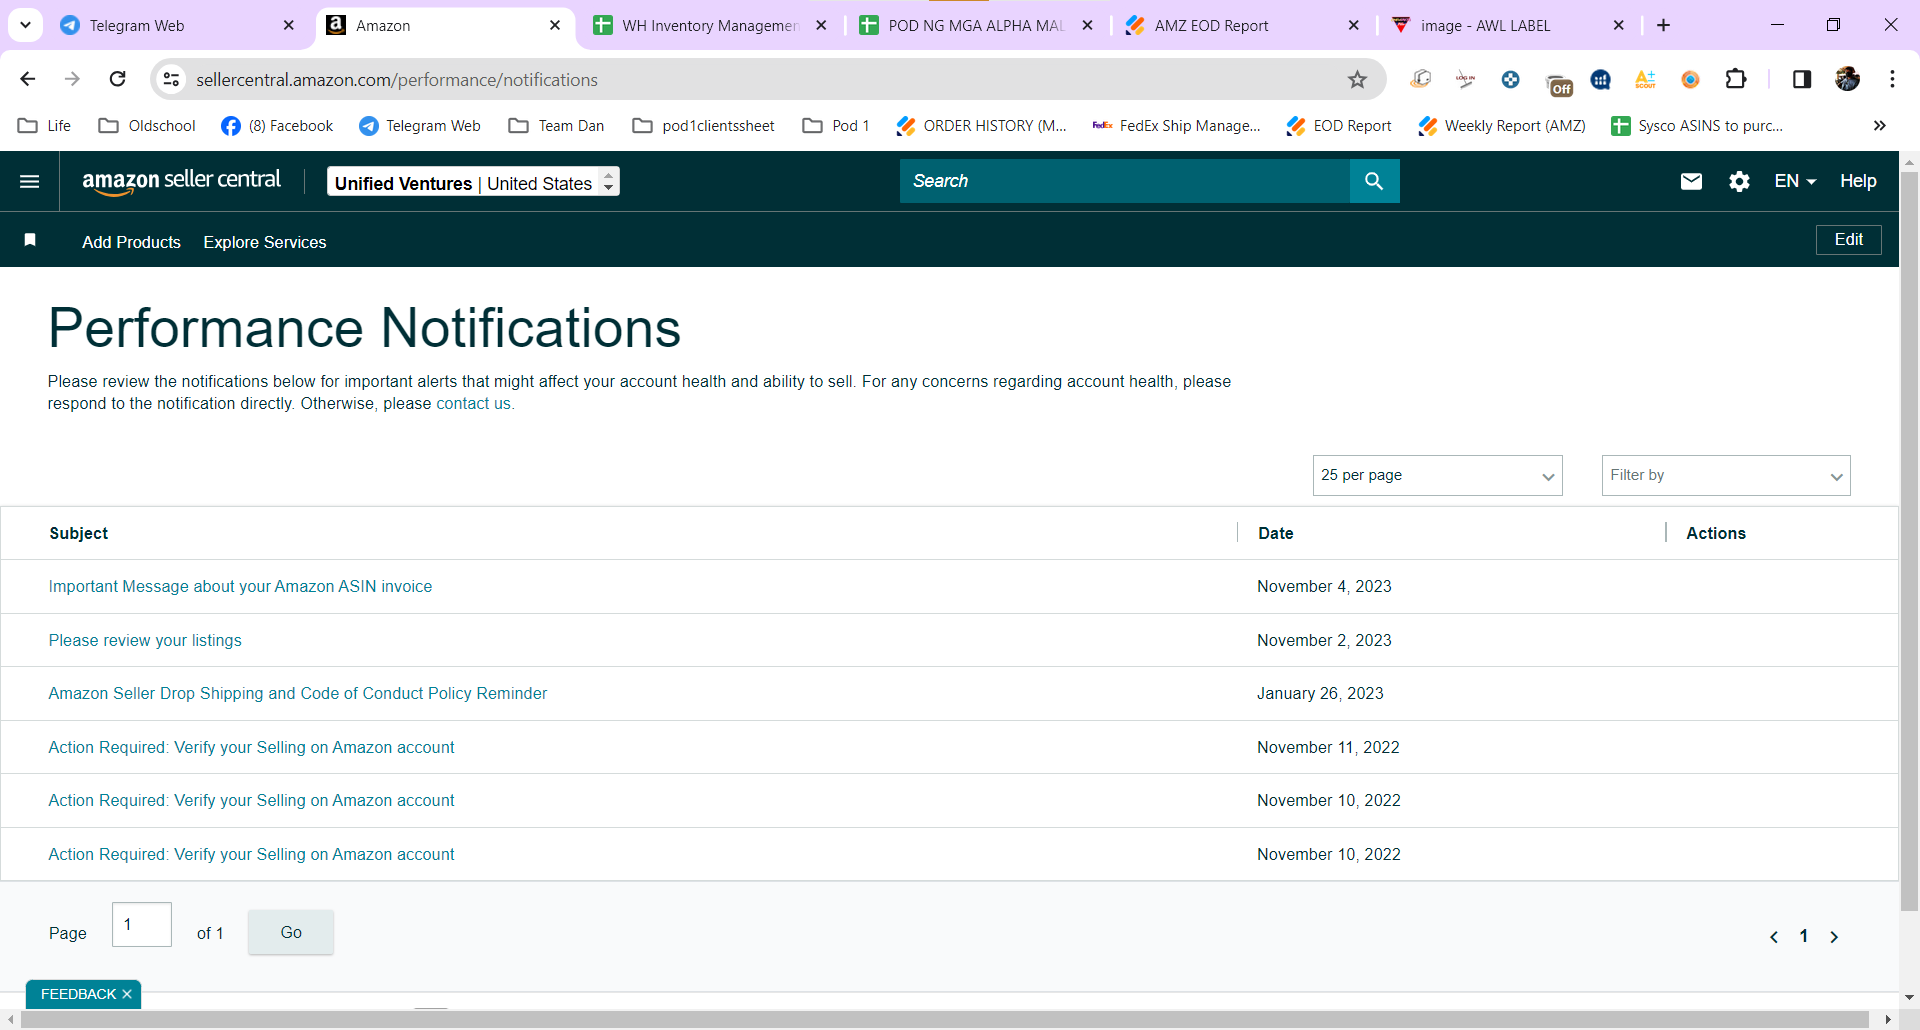The height and width of the screenshot is (1030, 1920).
Task: View site information icon in address bar
Action: 172,79
